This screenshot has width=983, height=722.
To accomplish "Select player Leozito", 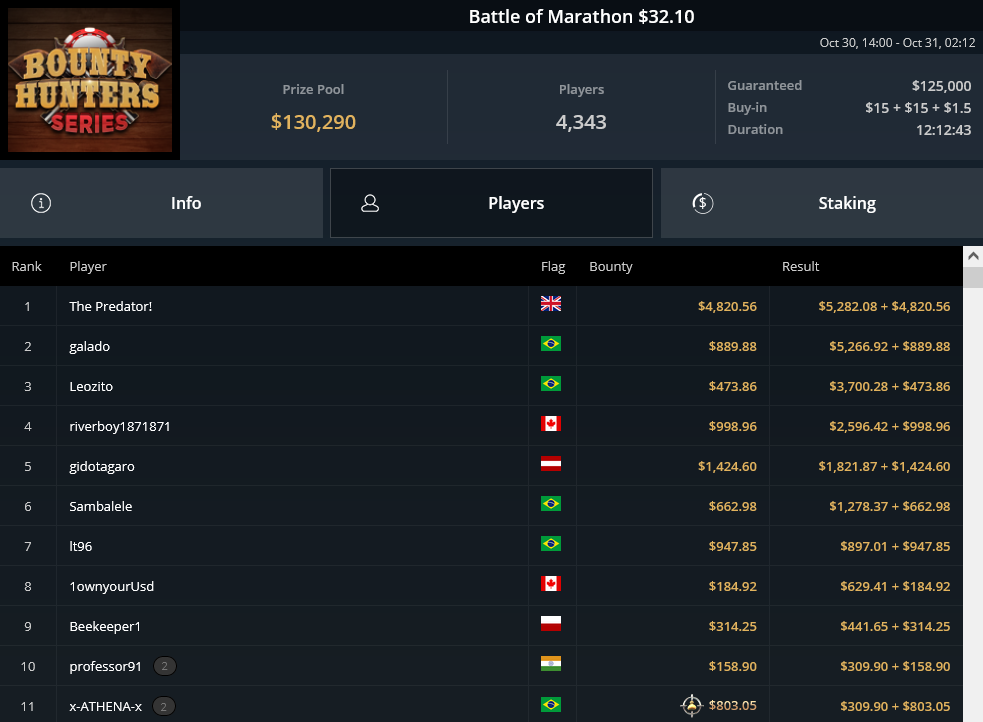I will 91,386.
